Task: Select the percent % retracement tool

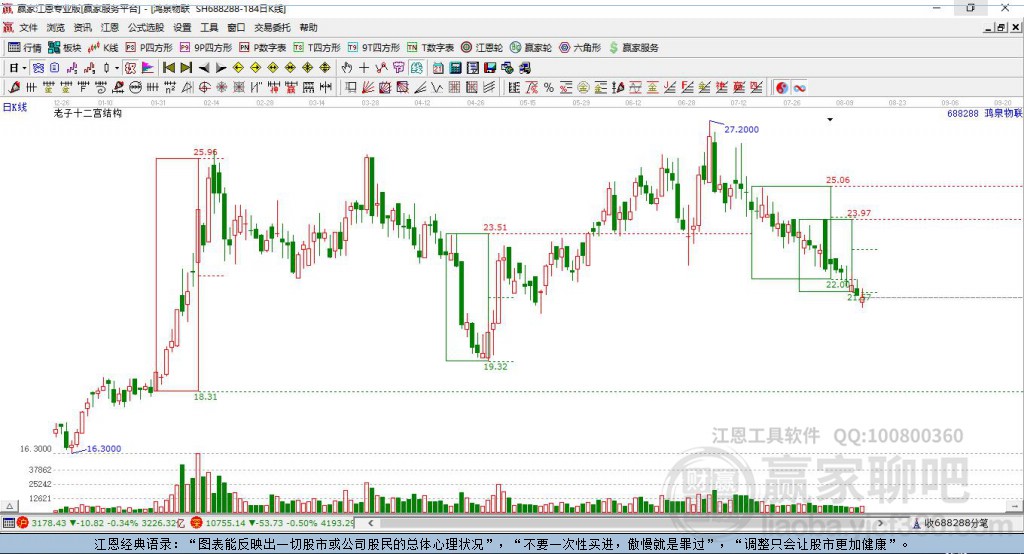Action: [549, 88]
